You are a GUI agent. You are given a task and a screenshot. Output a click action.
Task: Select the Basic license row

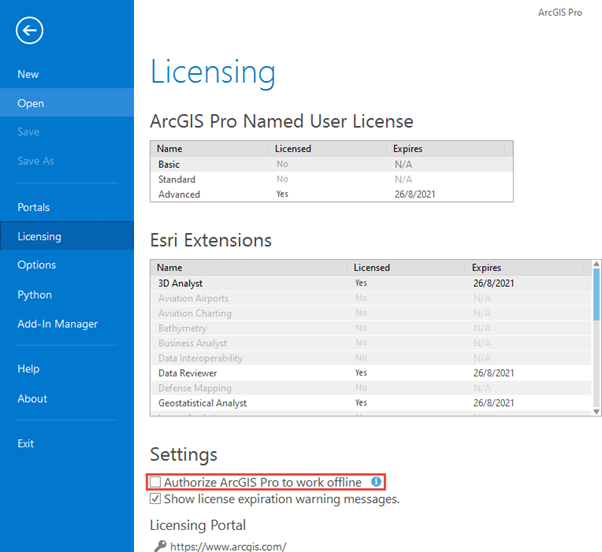tap(332, 164)
